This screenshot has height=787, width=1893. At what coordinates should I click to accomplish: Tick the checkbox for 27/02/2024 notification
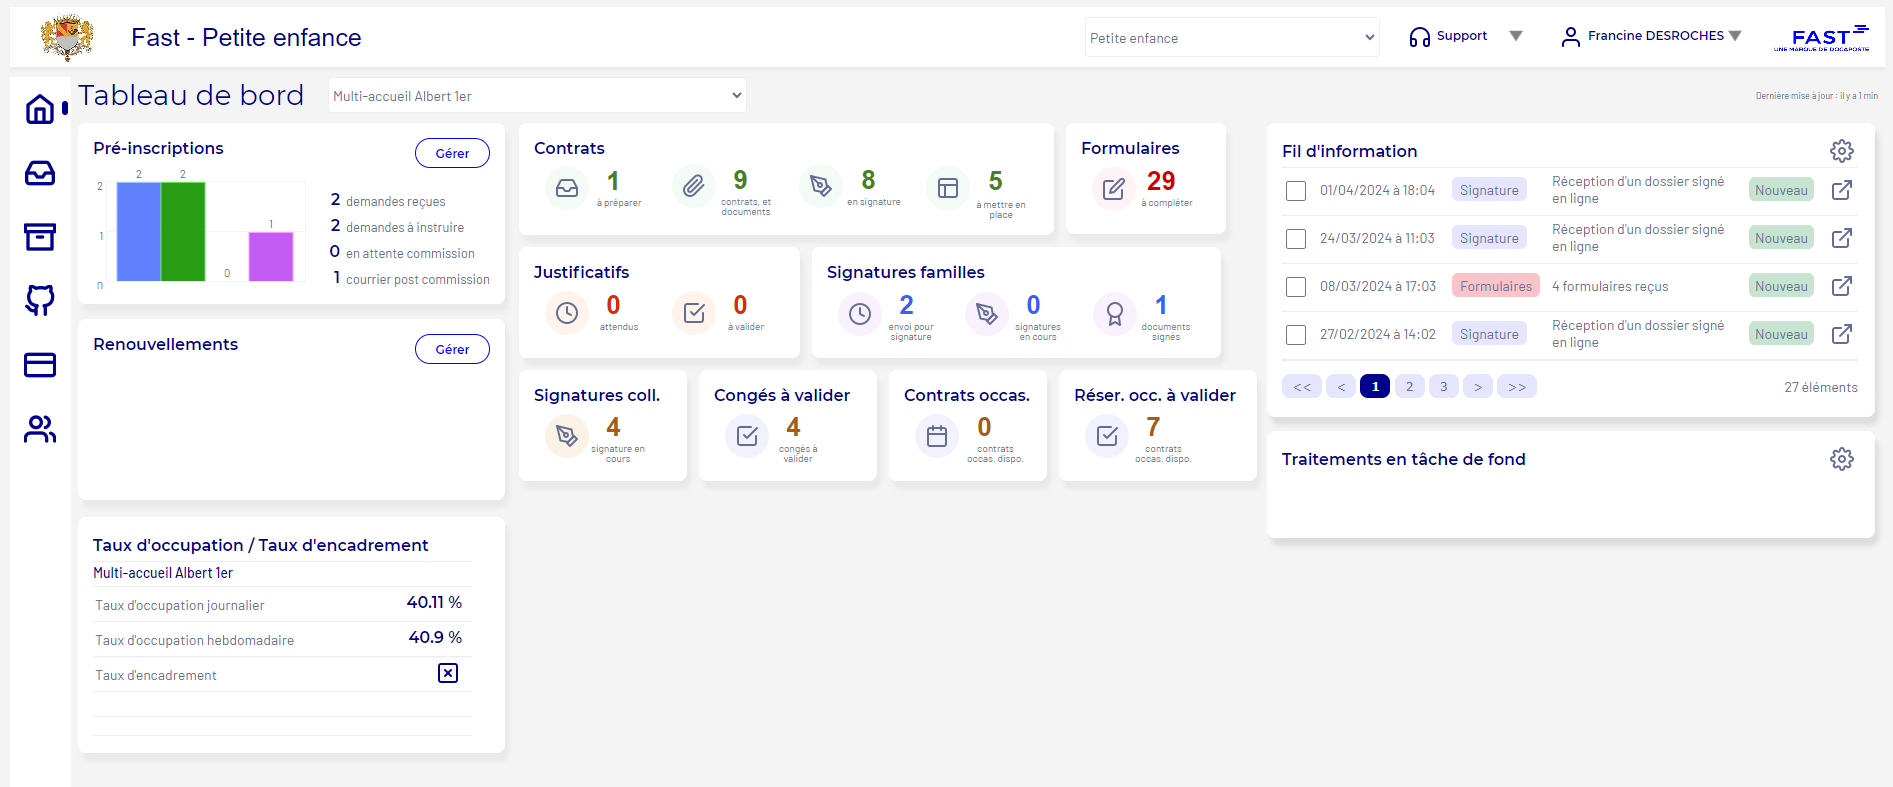[1296, 335]
